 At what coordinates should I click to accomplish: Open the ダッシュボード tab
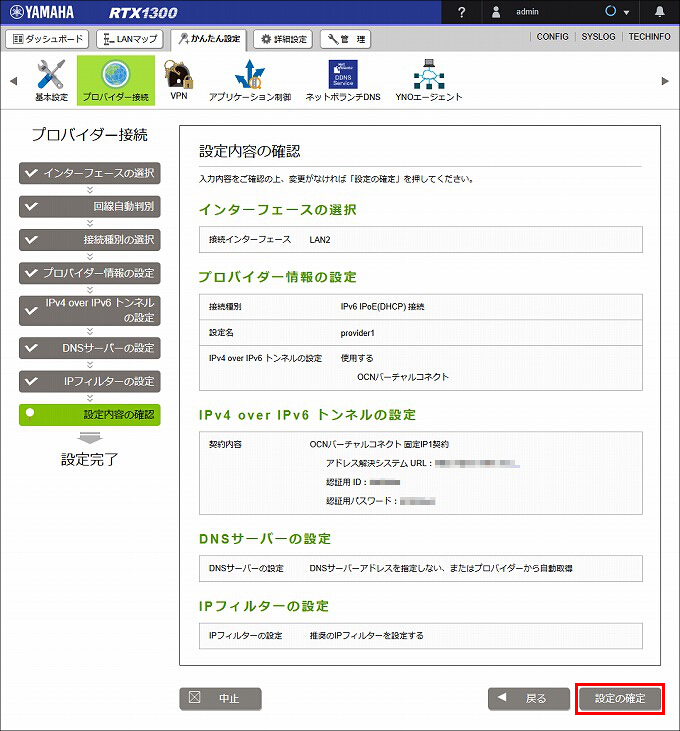[47, 39]
